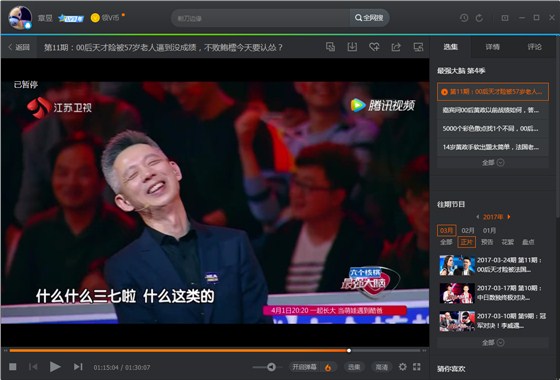Switch to the 评论 tab

534,47
